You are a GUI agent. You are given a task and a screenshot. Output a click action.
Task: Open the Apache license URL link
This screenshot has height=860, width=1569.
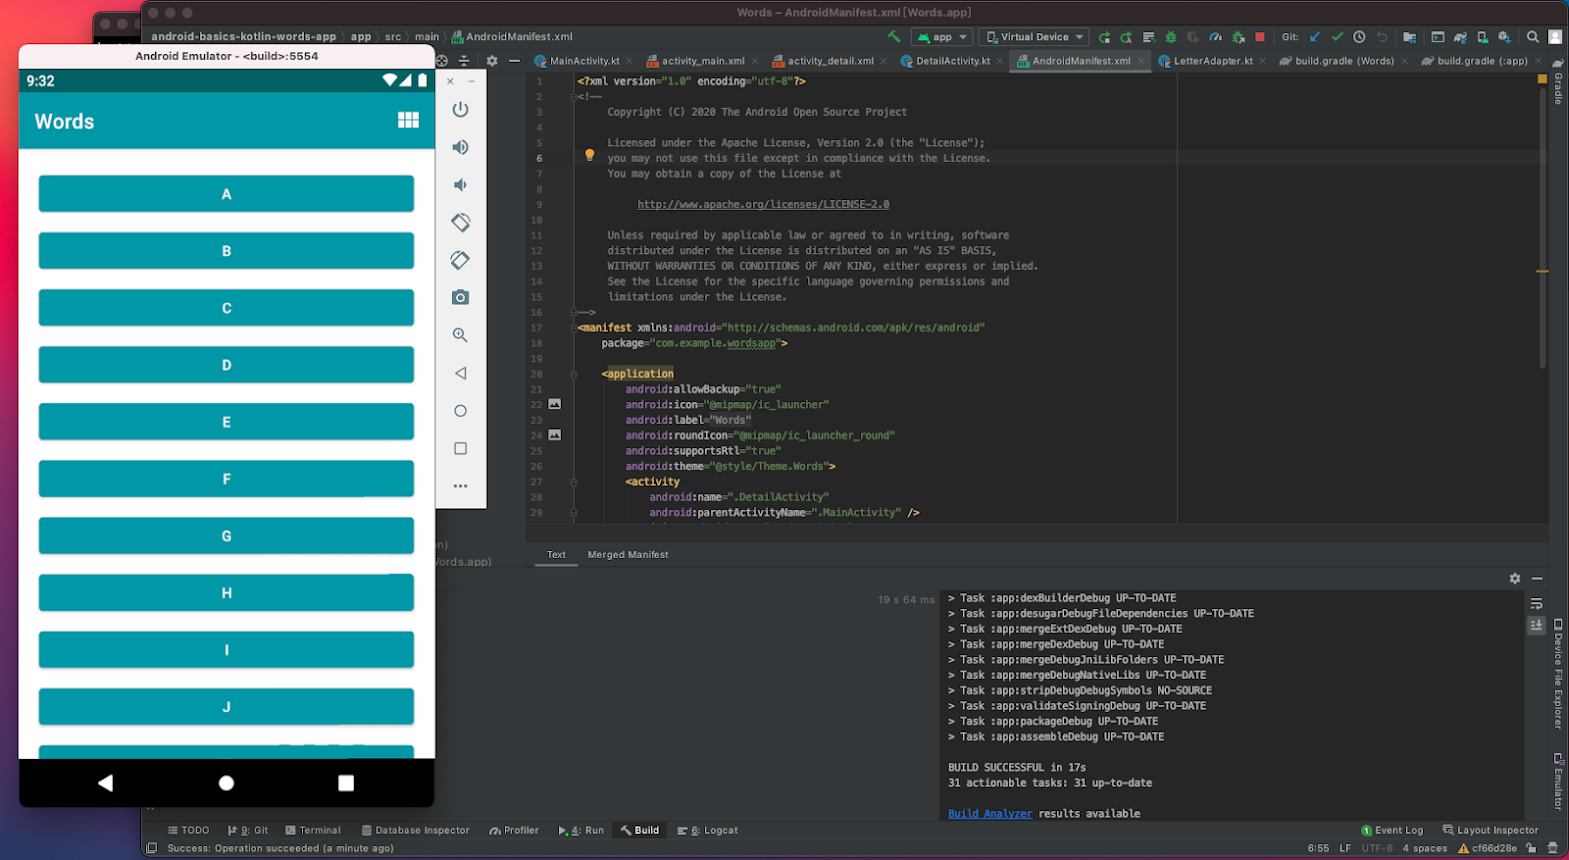(763, 205)
